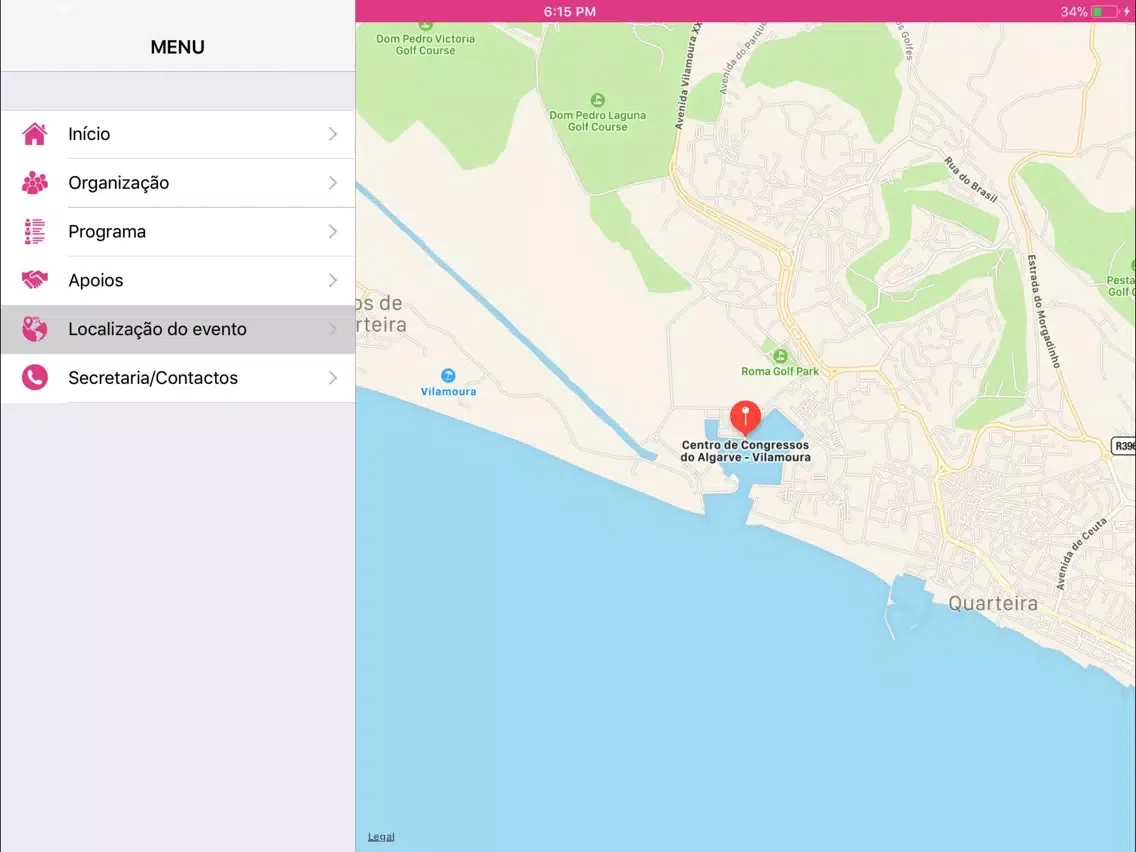Open the Legal link on map

(381, 837)
